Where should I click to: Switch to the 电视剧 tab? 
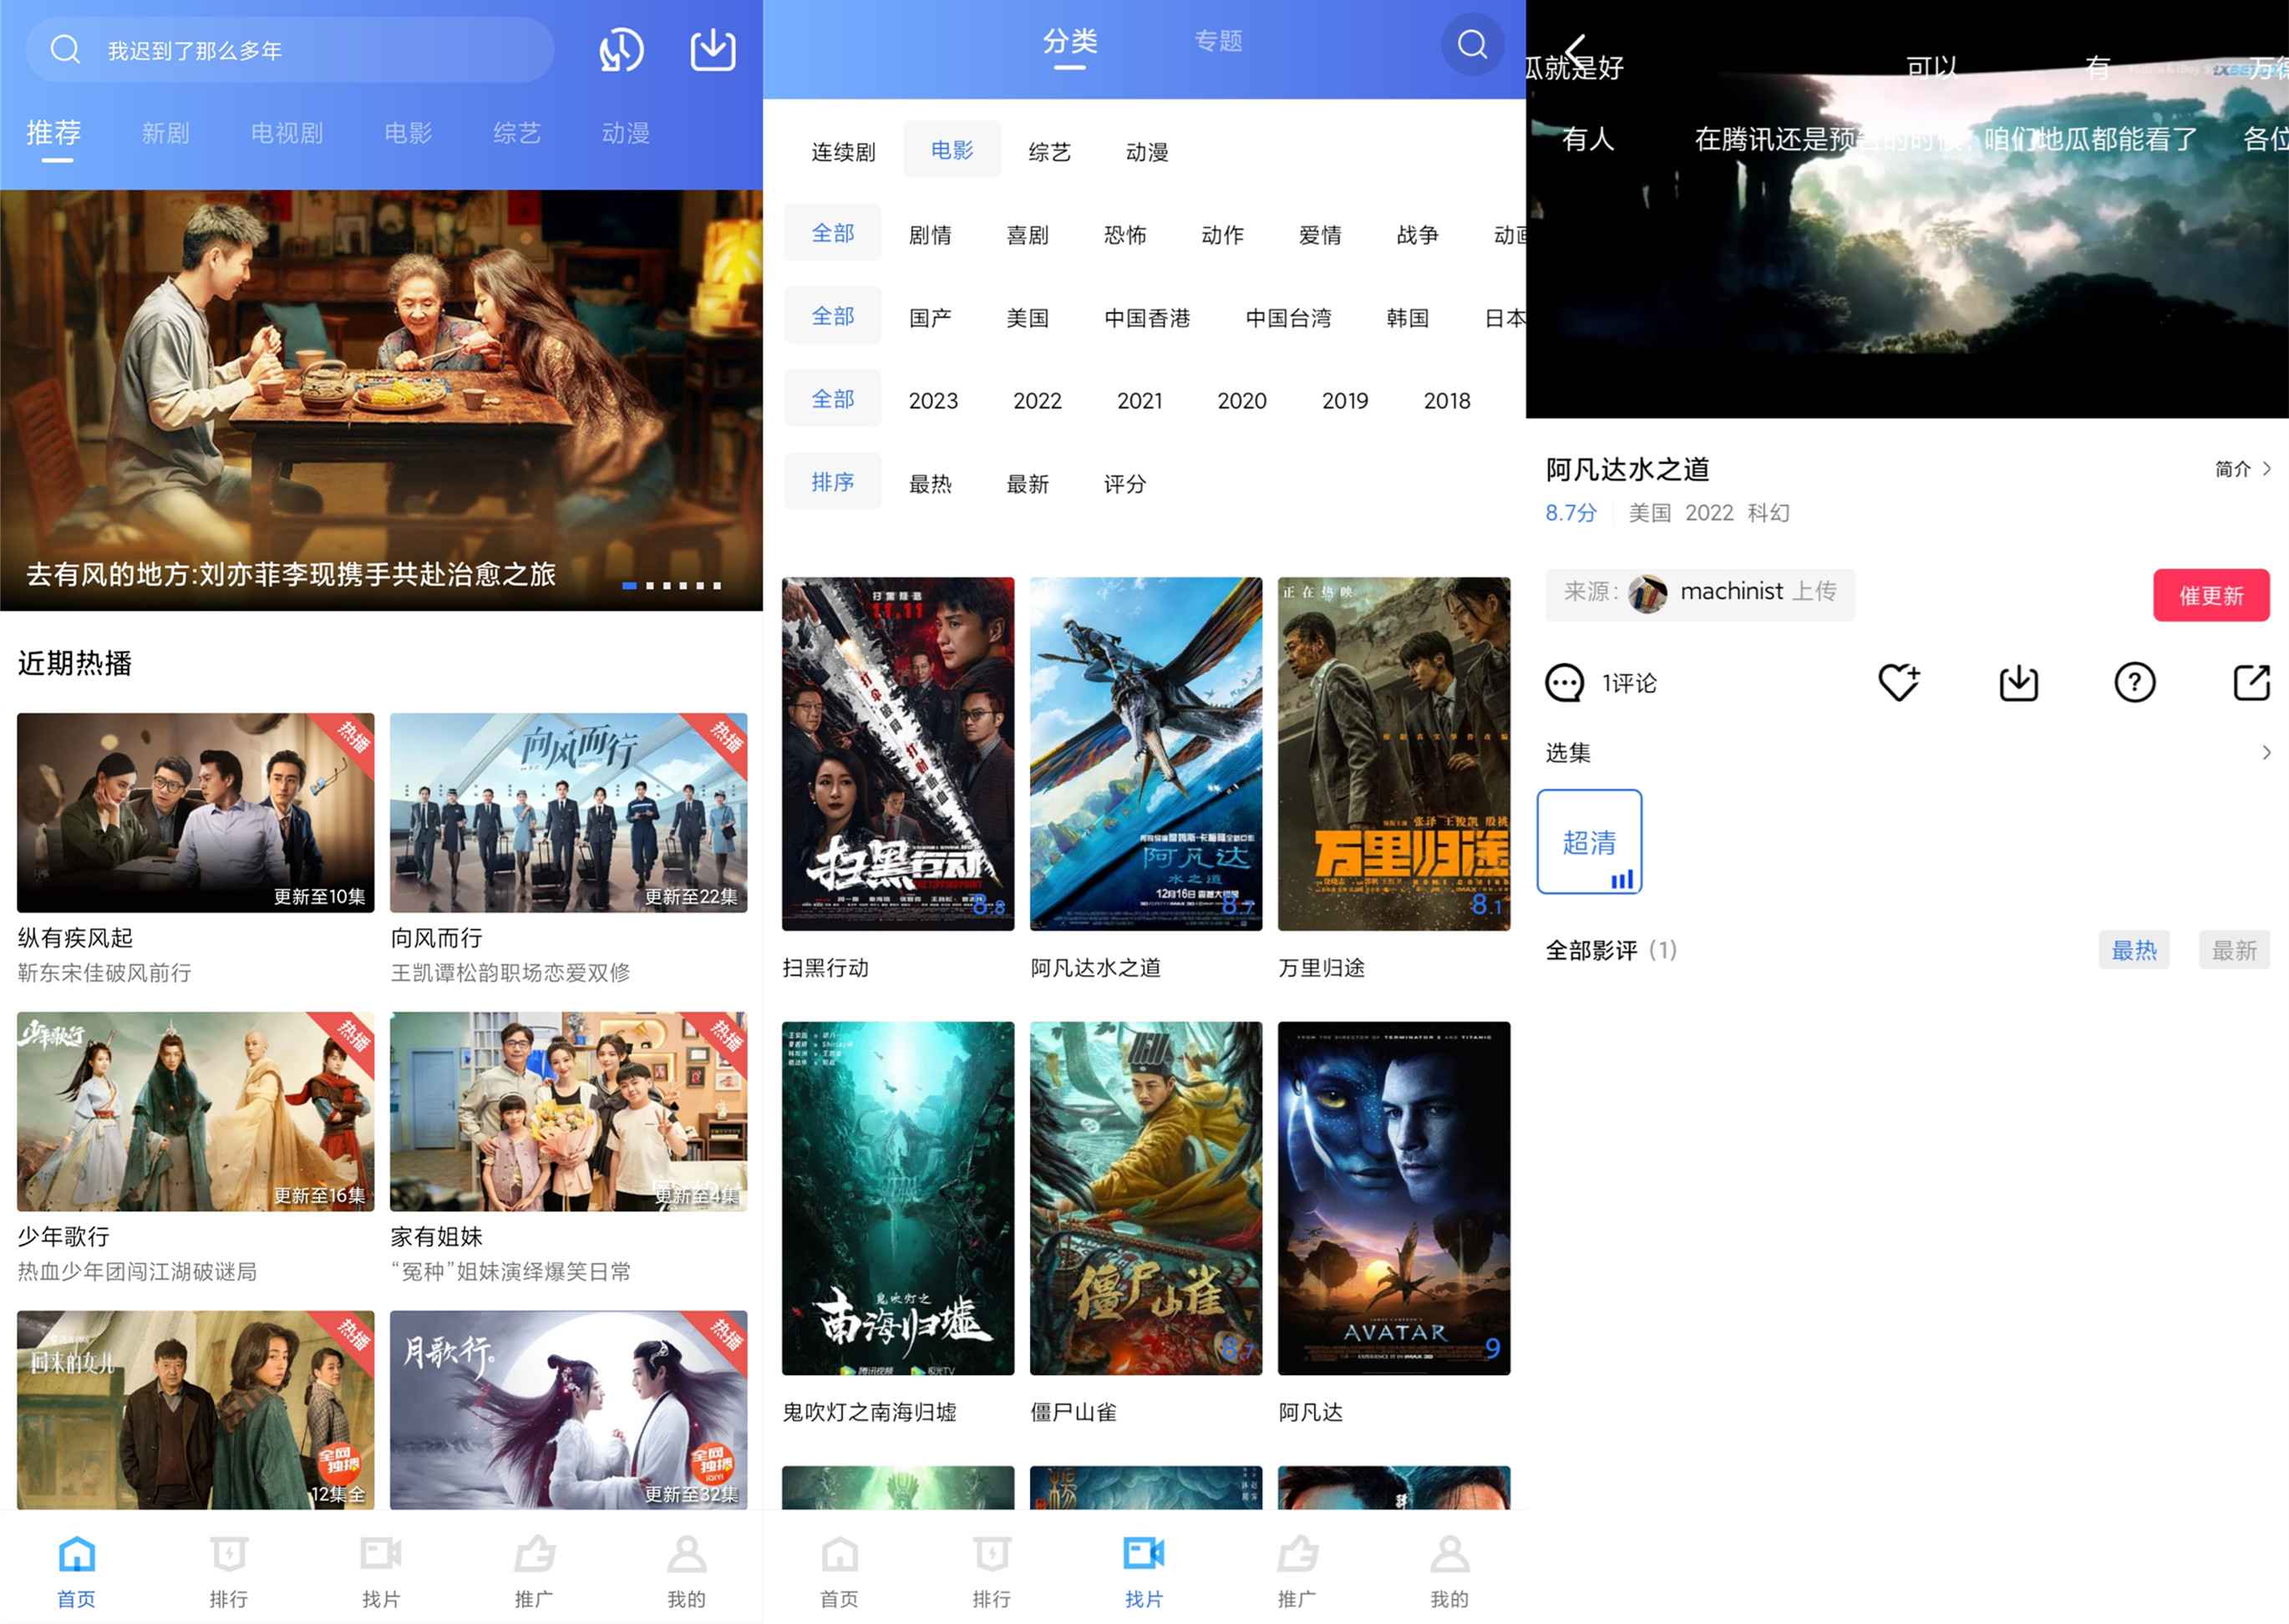pos(287,133)
